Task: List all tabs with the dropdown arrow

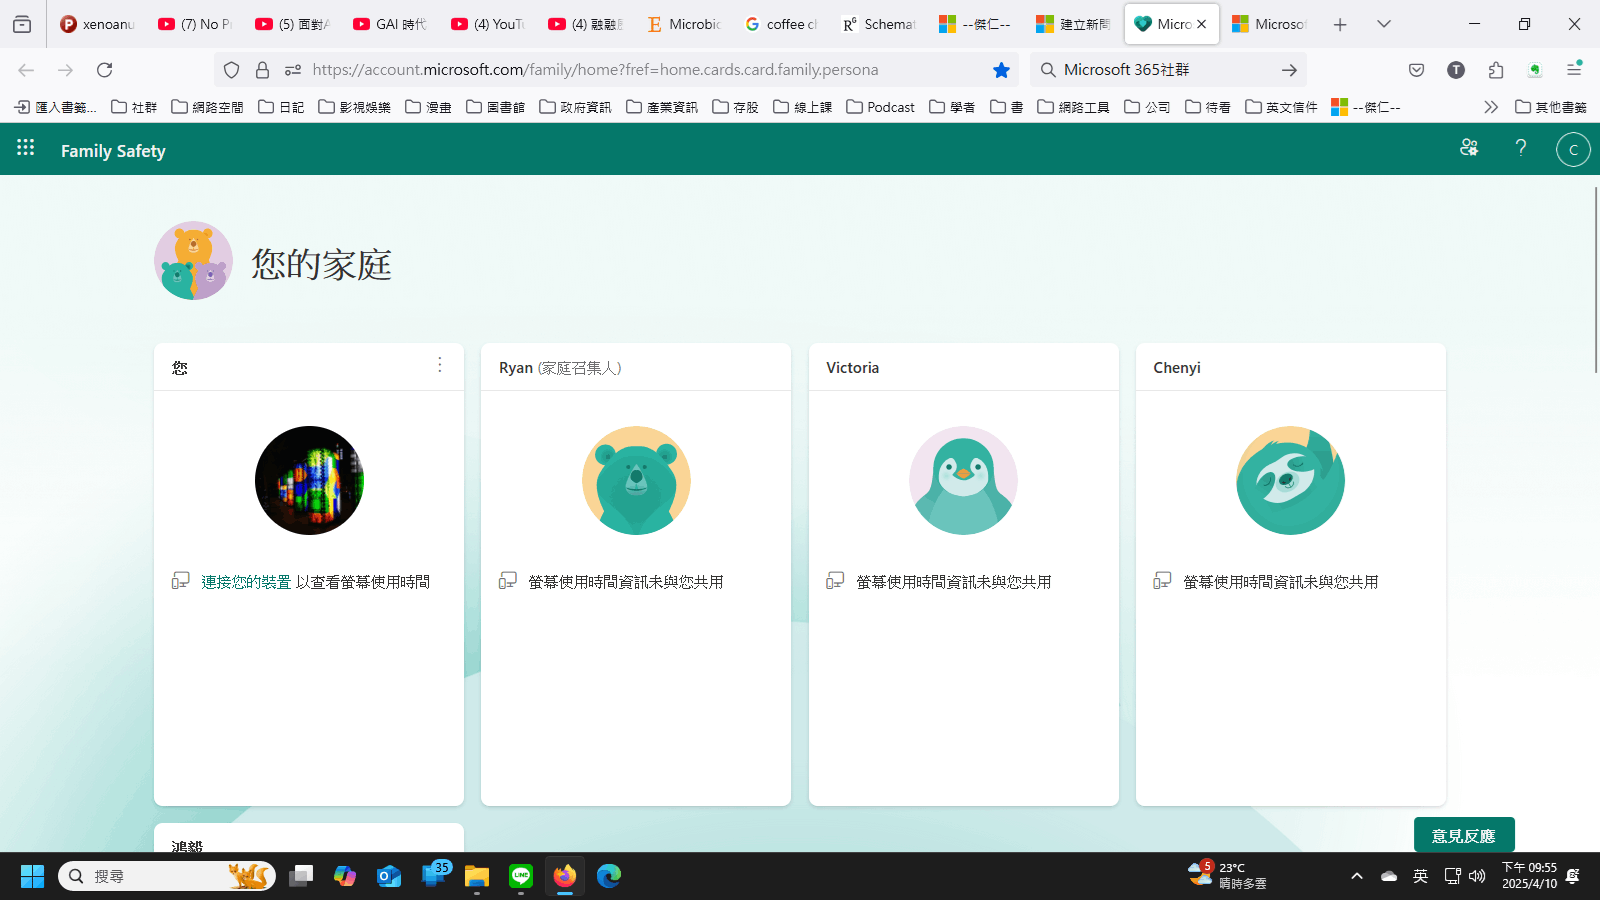Action: pos(1384,24)
